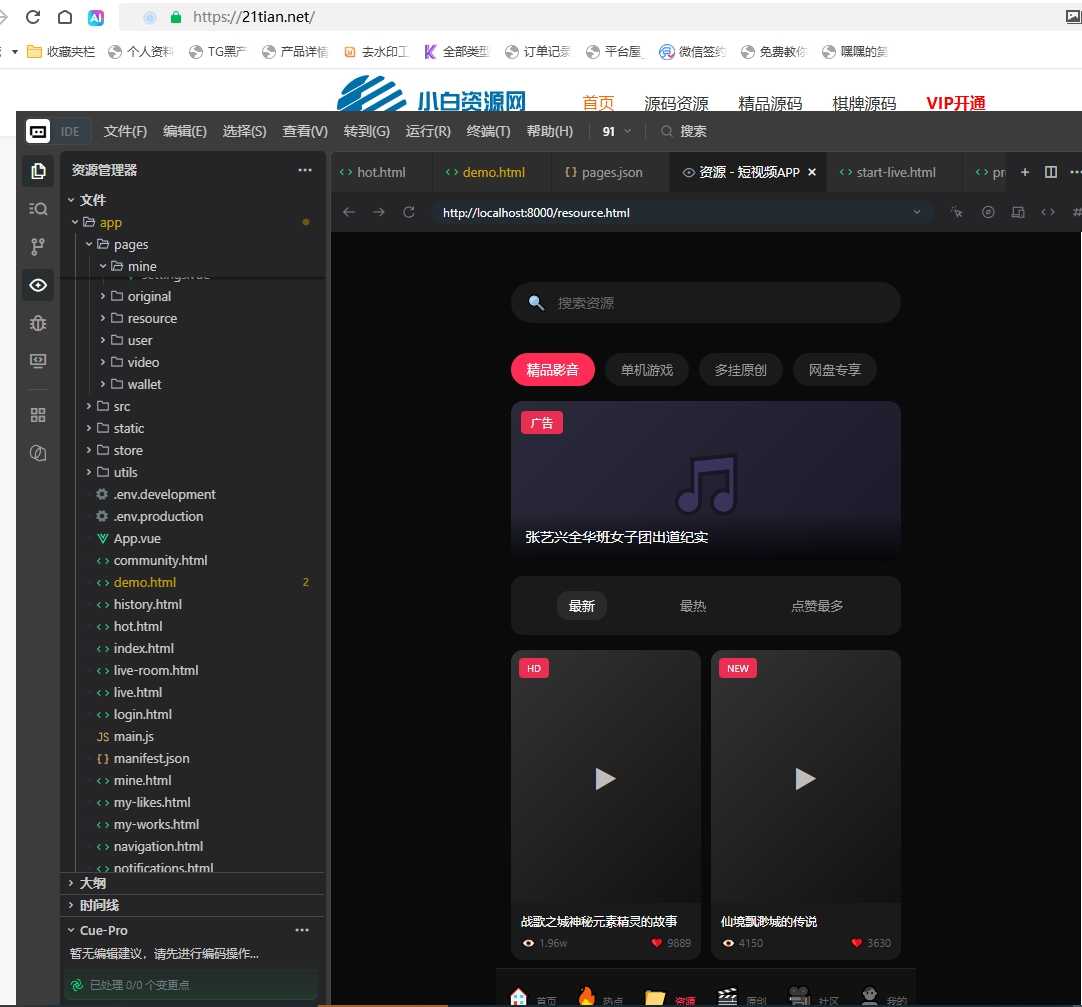The height and width of the screenshot is (1007, 1082).
Task: Select the 多挂原创 category chip
Action: point(740,370)
